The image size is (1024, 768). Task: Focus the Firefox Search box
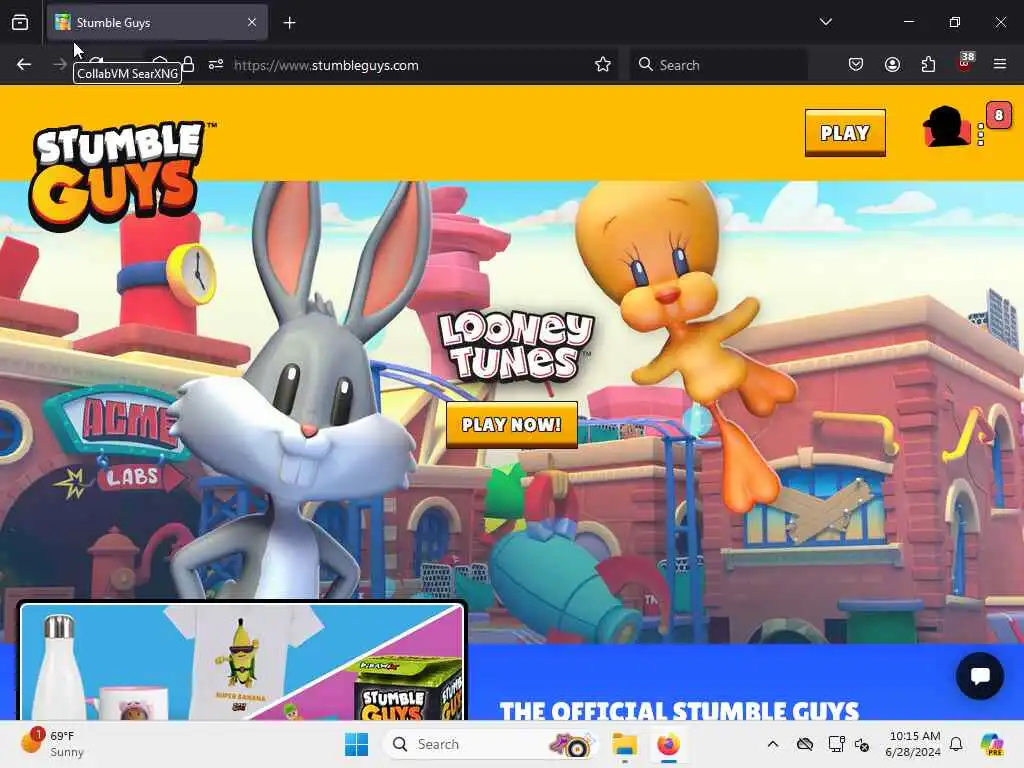(718, 65)
